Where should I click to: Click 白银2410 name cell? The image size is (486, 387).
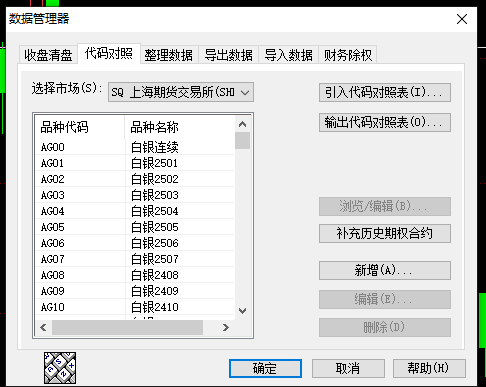(x=180, y=307)
